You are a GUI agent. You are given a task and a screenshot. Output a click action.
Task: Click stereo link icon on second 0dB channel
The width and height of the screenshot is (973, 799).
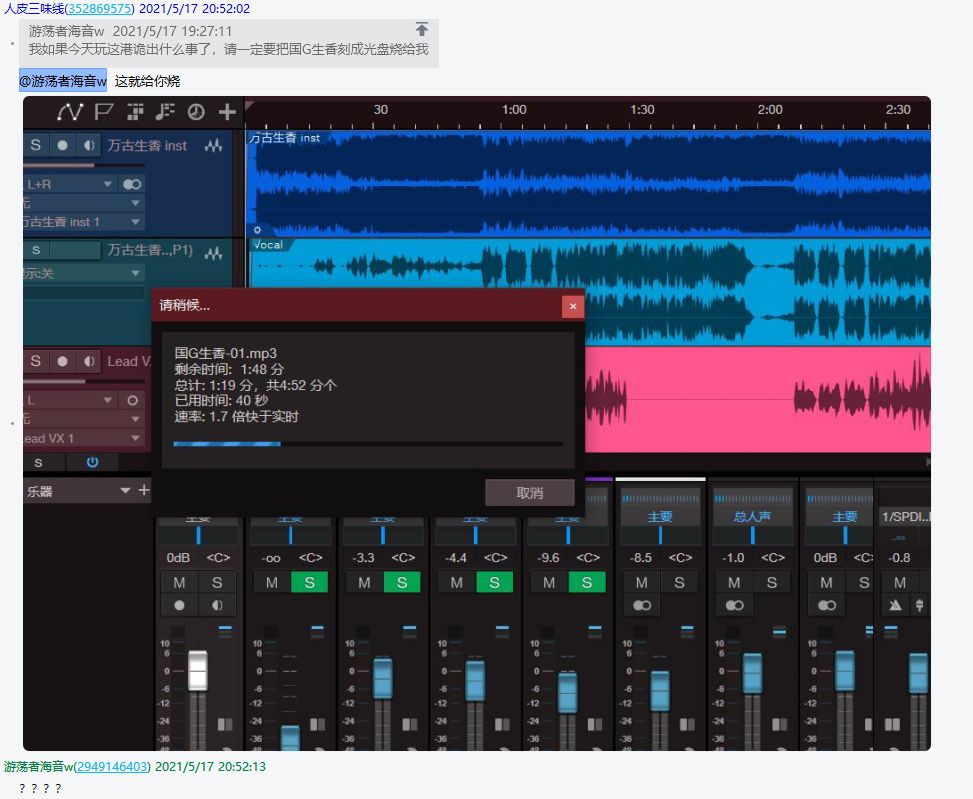827,605
